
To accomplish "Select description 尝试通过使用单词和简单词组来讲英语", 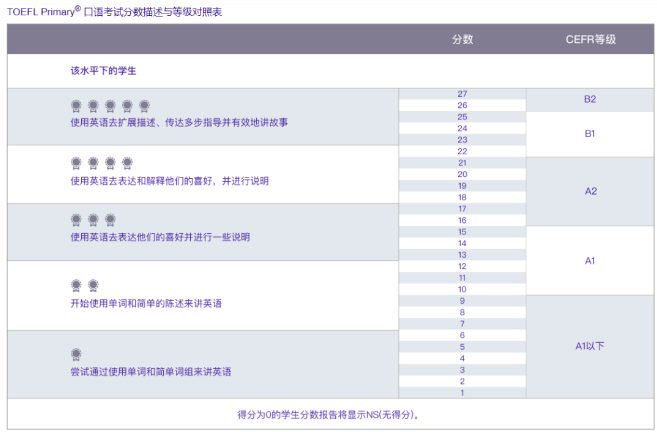I will pyautogui.click(x=150, y=371).
